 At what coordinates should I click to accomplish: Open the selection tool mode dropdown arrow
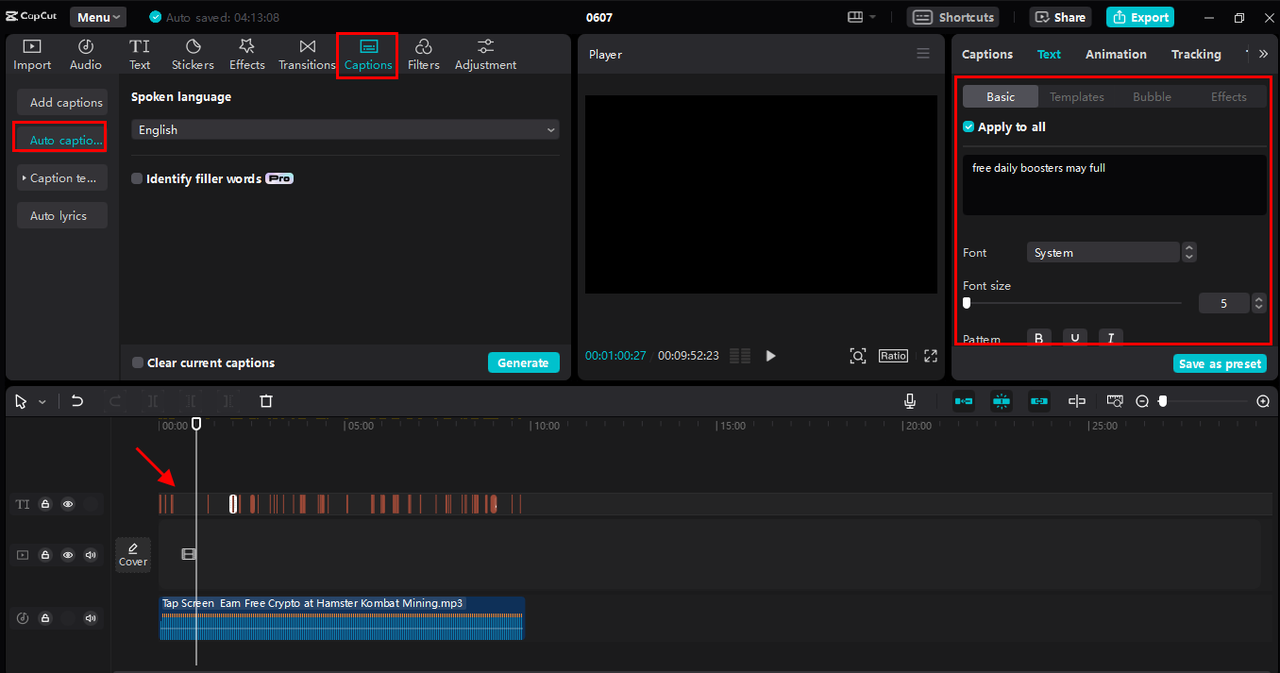pos(42,401)
